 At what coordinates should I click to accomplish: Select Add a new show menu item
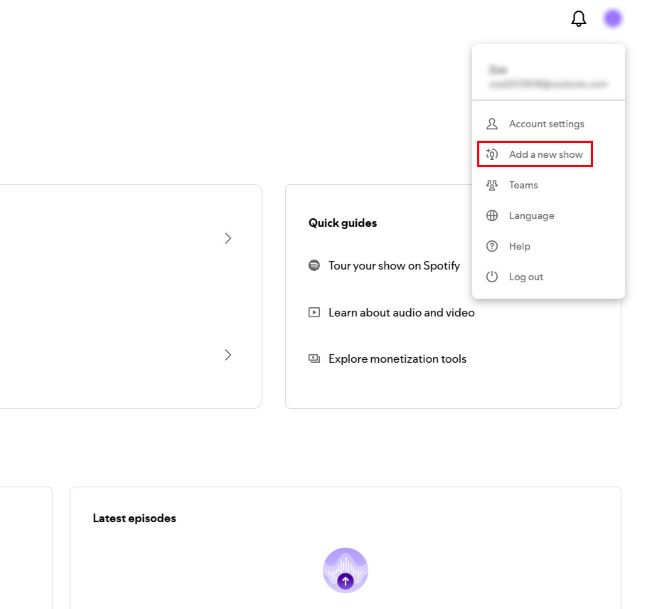pos(535,154)
